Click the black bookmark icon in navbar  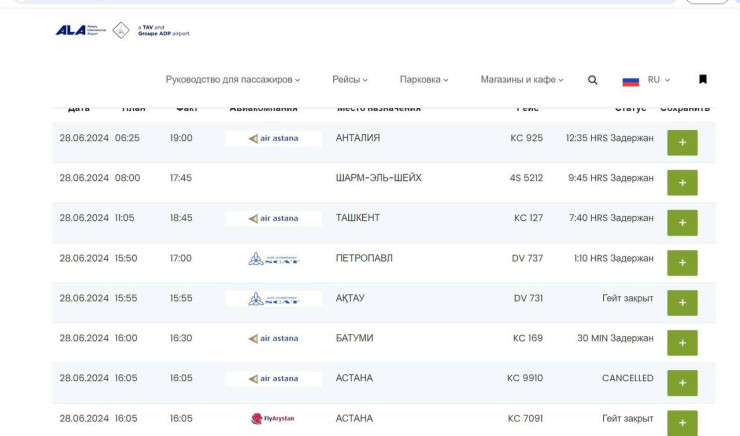[x=703, y=80]
